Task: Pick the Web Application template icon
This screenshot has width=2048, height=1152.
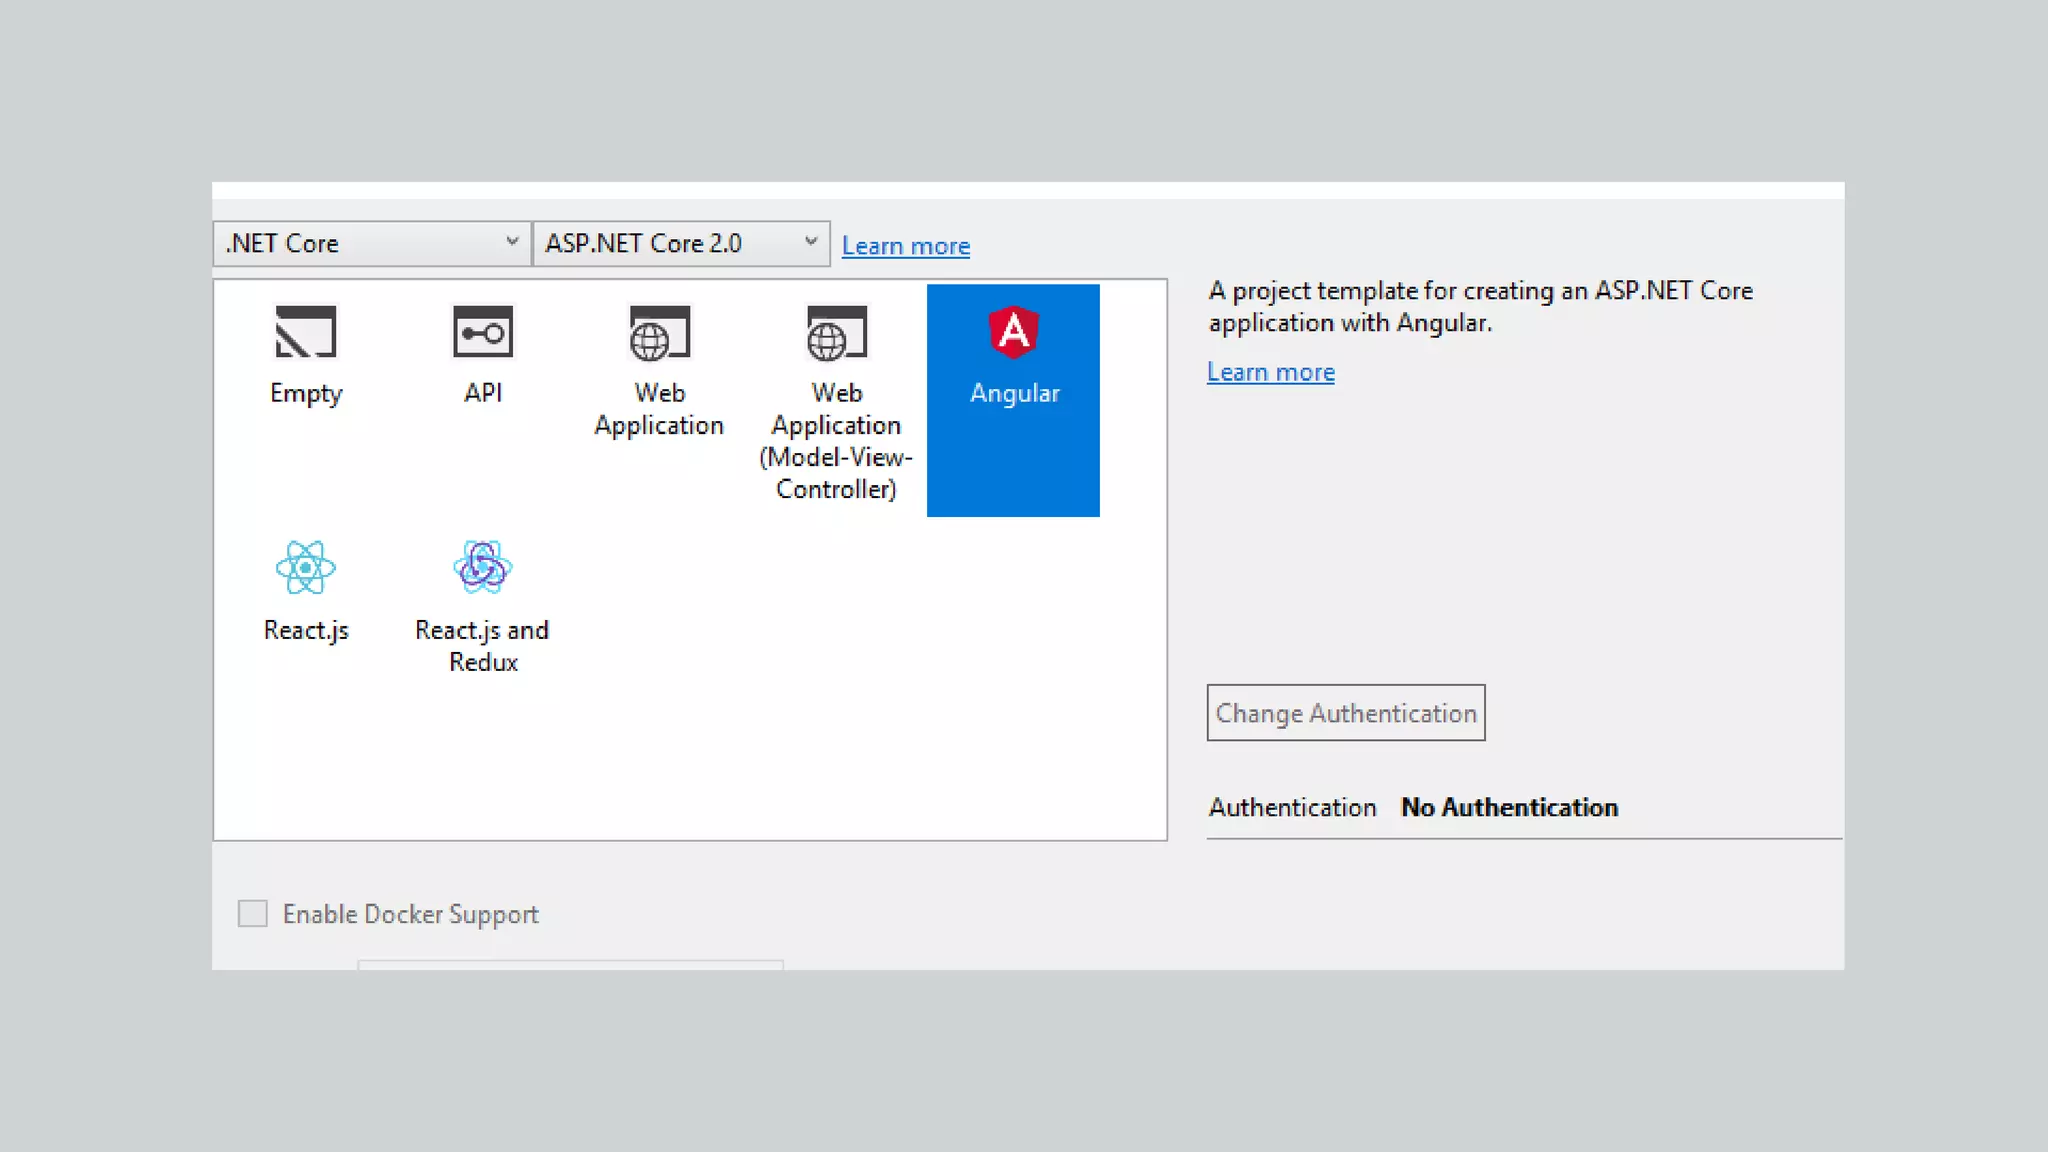Action: point(660,332)
